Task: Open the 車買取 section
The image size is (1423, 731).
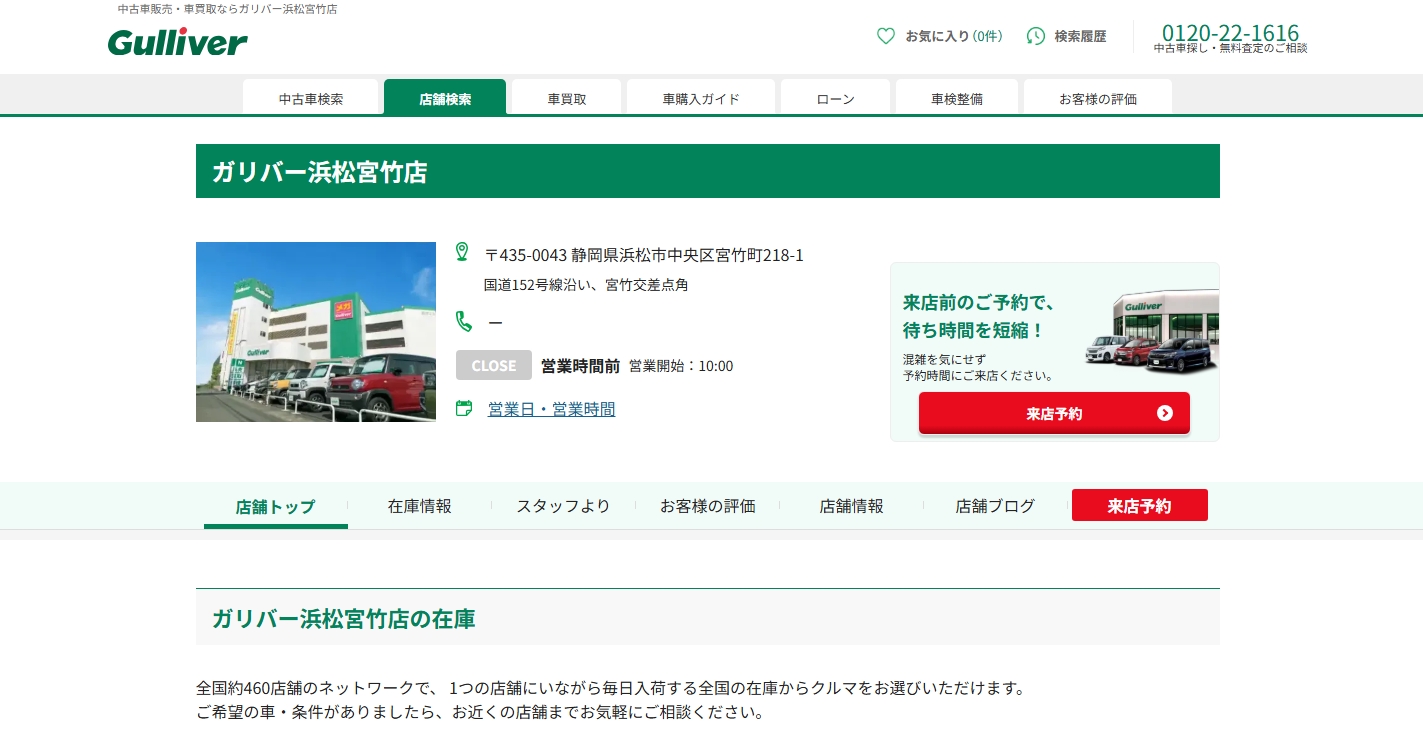Action: point(566,98)
